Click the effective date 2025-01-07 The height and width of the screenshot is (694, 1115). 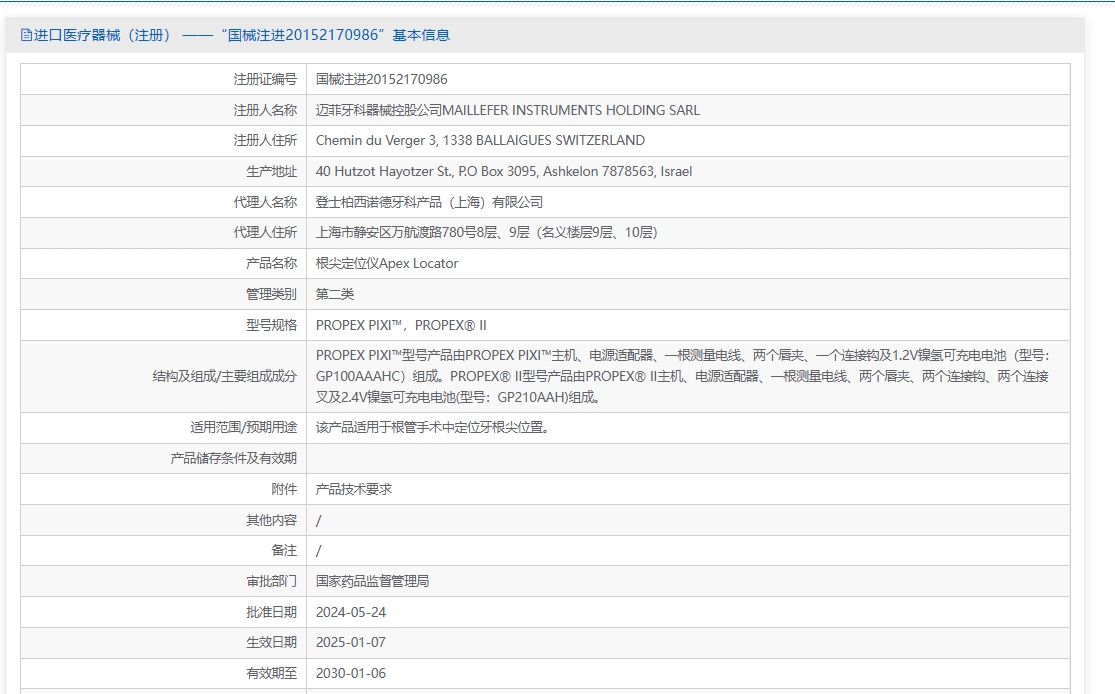(351, 642)
